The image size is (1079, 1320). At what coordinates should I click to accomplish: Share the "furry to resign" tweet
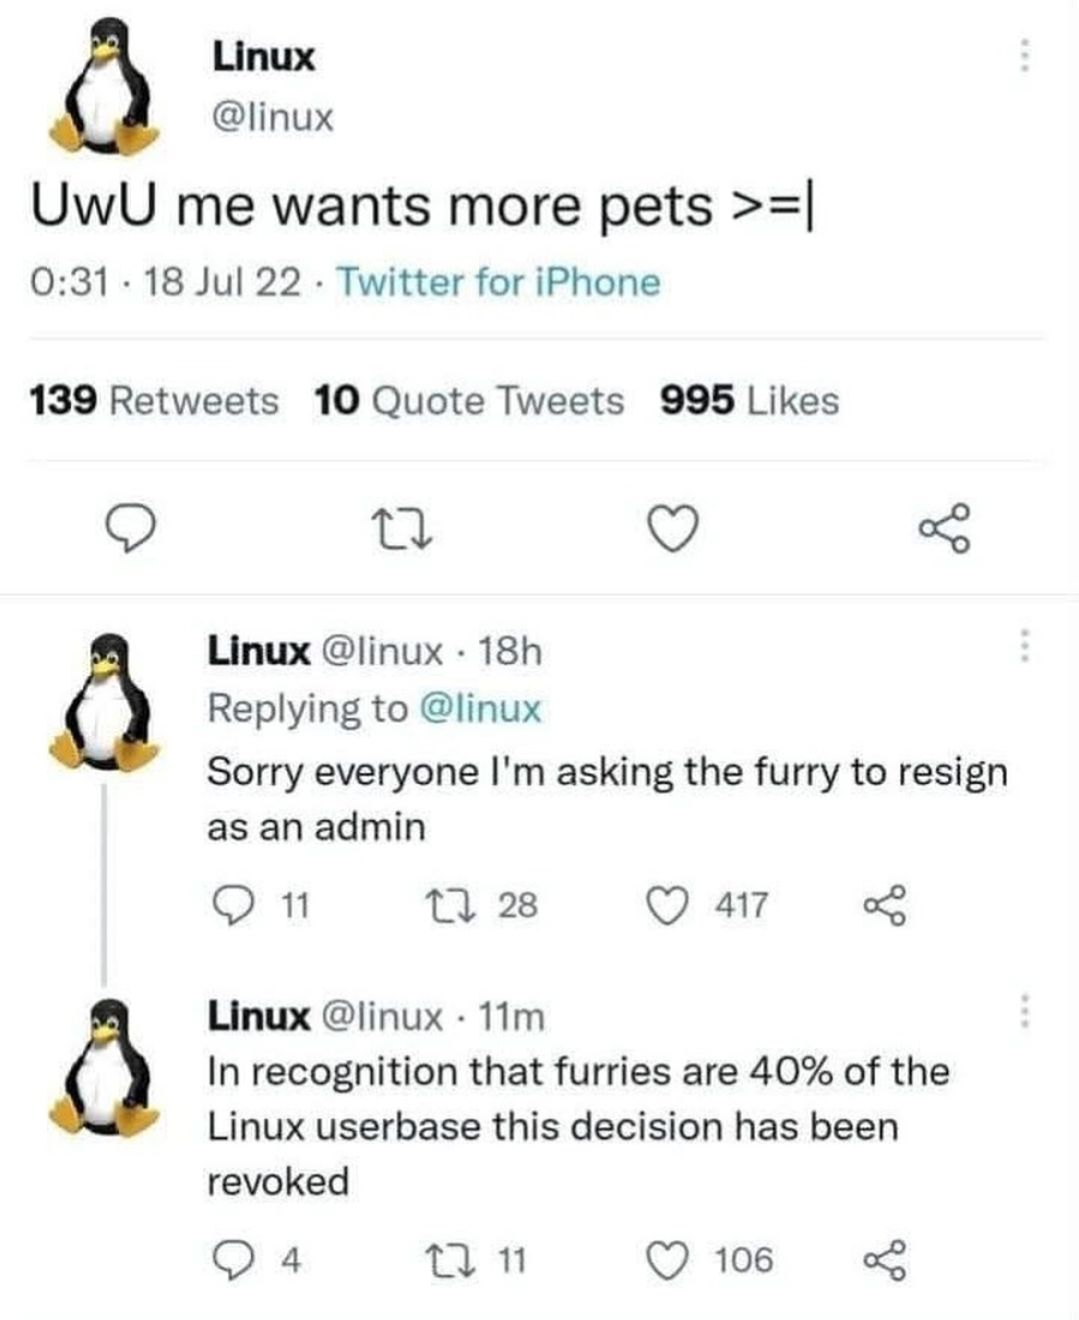(x=885, y=905)
